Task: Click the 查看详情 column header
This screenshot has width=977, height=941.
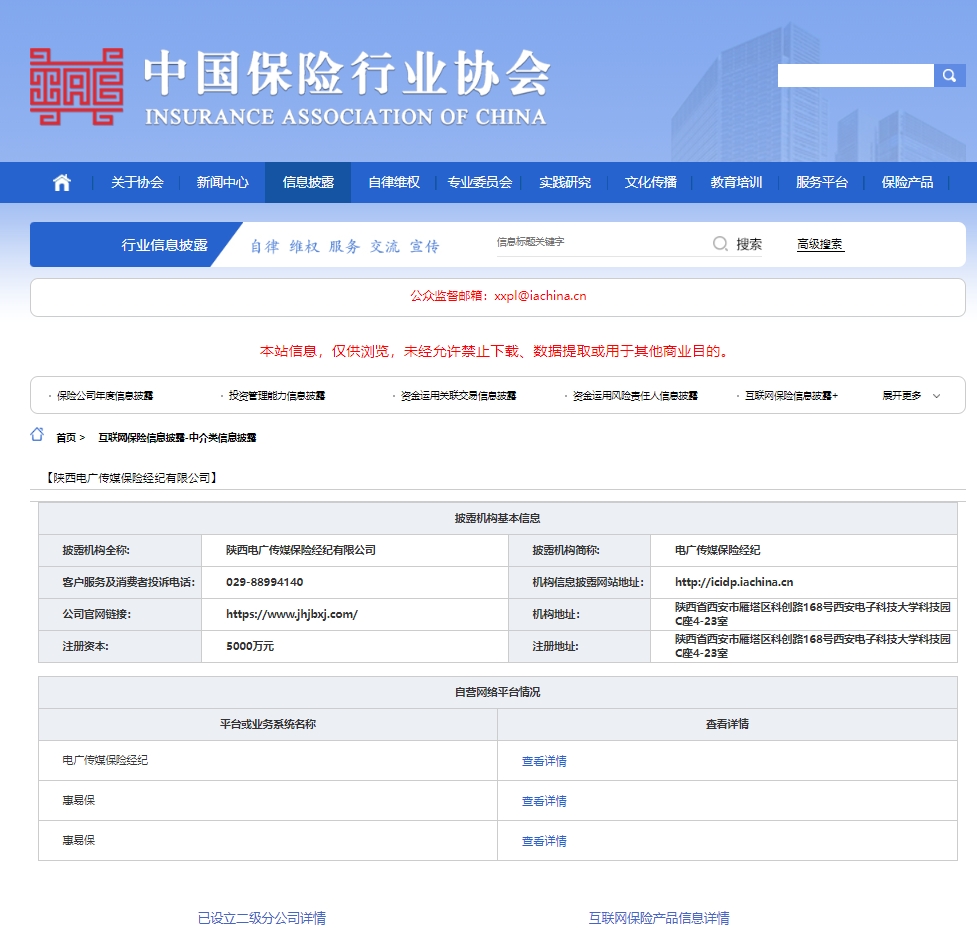Action: 727,724
